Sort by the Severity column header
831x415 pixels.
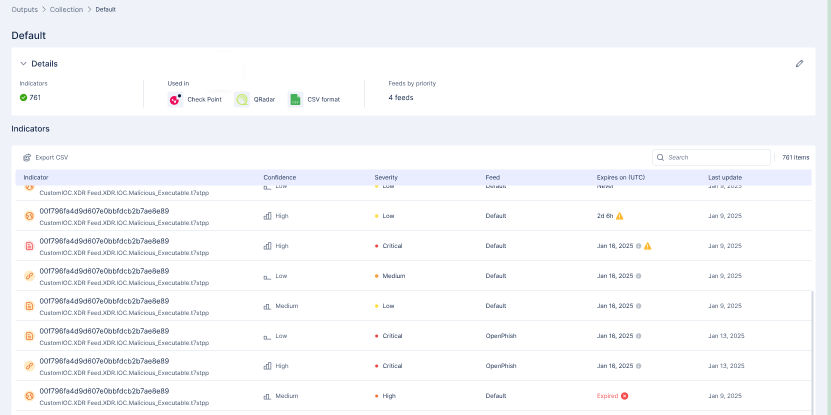pyautogui.click(x=386, y=178)
